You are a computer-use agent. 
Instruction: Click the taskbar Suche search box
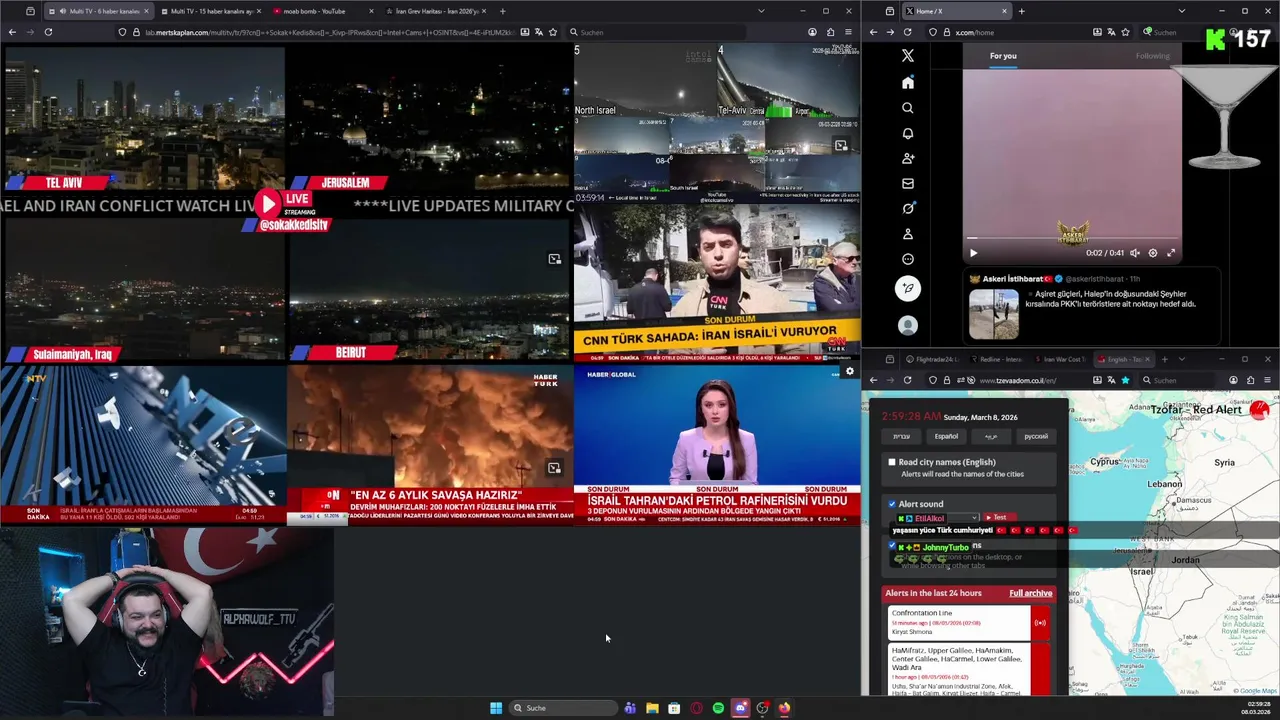(x=563, y=708)
